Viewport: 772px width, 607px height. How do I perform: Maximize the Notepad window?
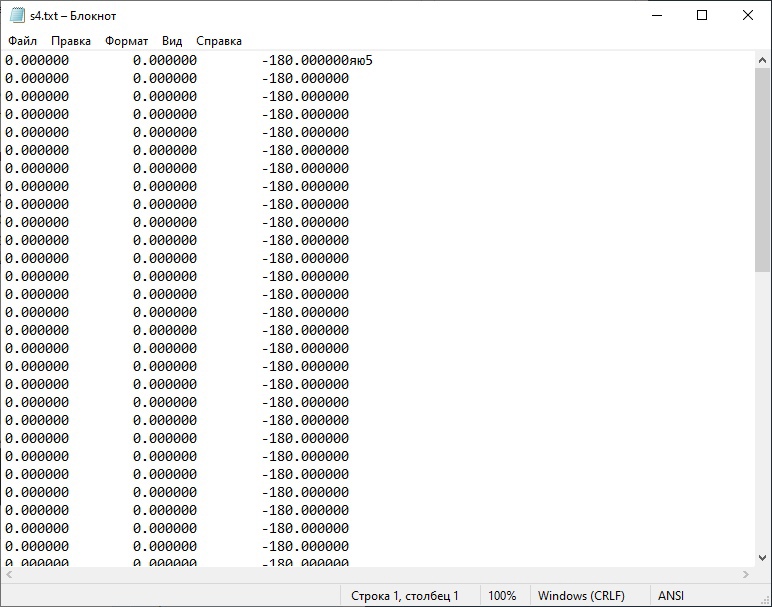coord(702,15)
